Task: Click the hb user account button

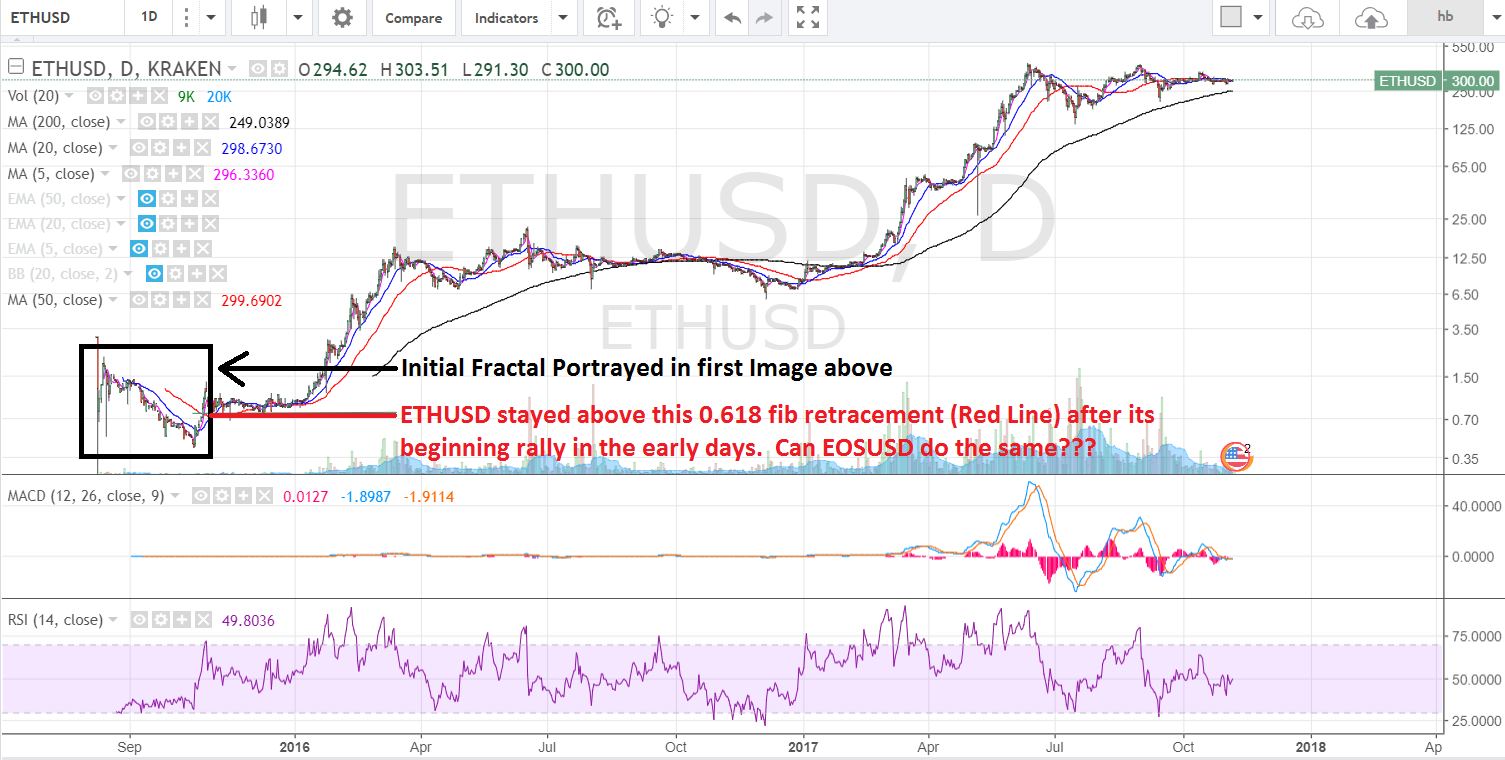Action: [1445, 17]
